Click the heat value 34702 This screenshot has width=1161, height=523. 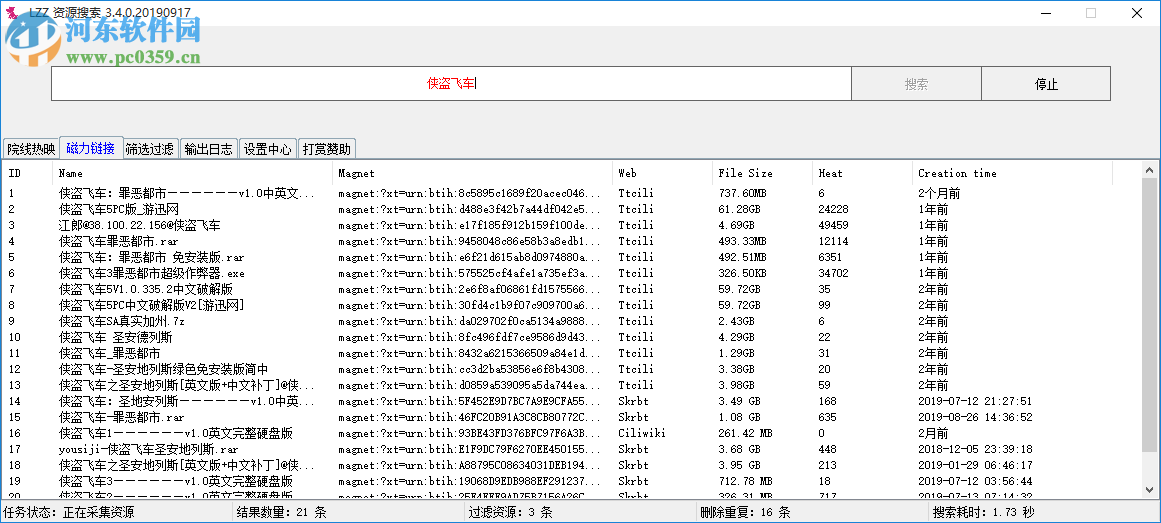tap(833, 273)
